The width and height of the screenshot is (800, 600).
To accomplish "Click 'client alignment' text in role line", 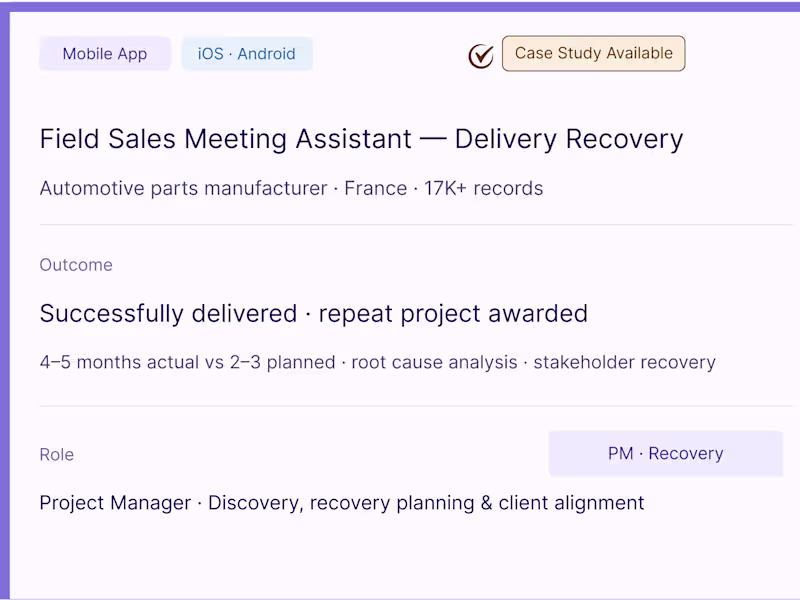I will point(571,503).
